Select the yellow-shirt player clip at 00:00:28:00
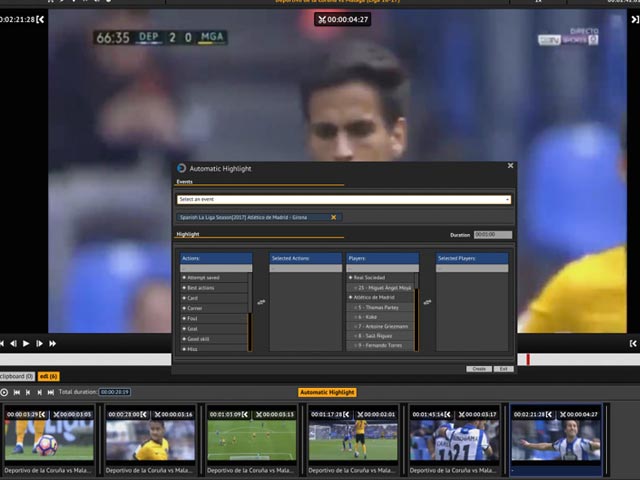The image size is (640, 480). [150, 440]
